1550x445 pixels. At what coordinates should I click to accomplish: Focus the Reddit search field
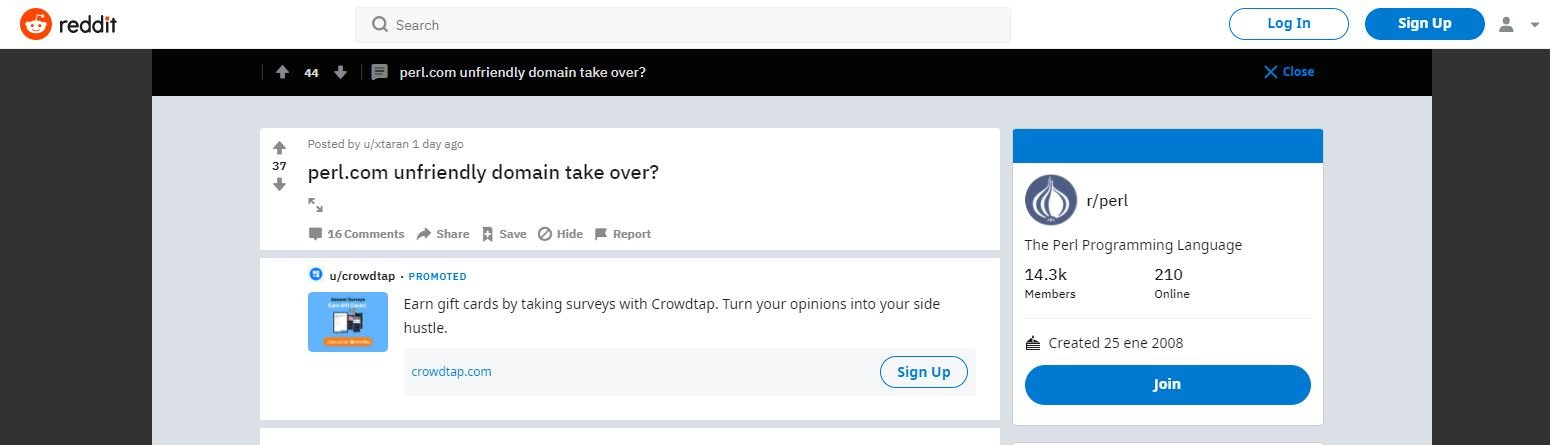(x=682, y=25)
